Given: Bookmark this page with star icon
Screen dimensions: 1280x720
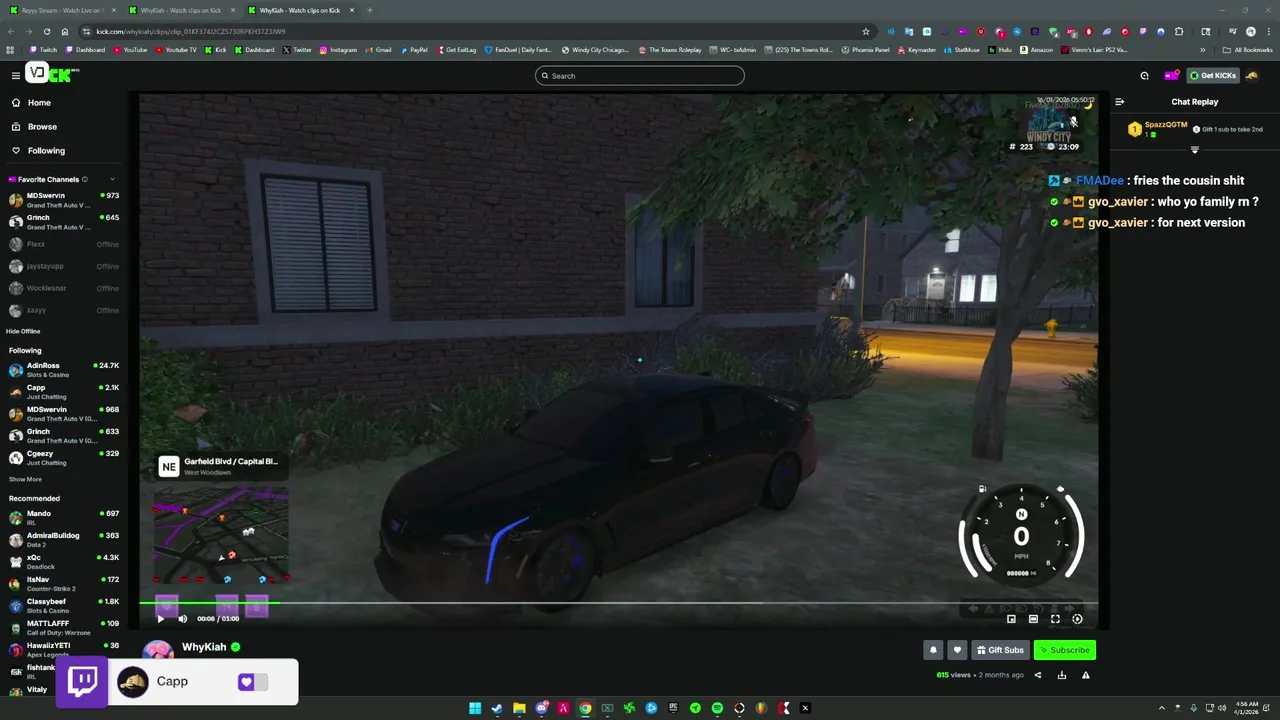Looking at the screenshot, I should pos(866,31).
